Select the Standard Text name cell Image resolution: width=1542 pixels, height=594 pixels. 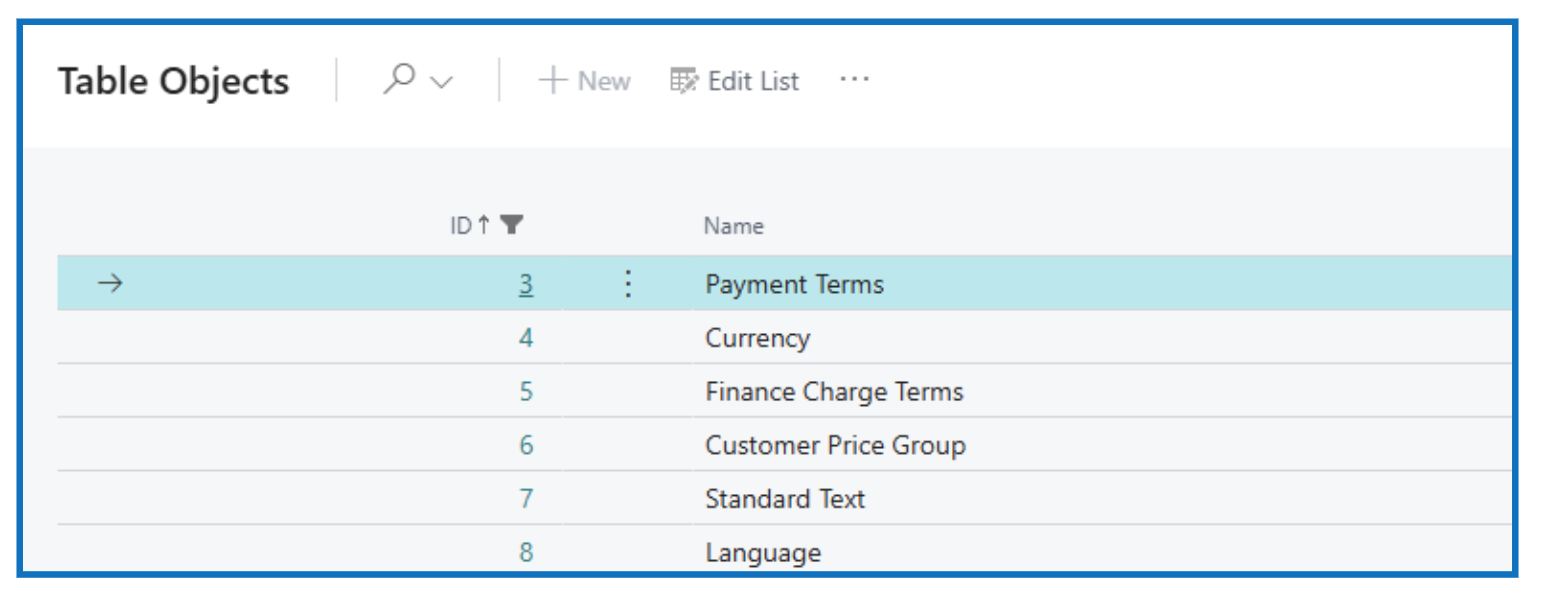[x=785, y=499]
